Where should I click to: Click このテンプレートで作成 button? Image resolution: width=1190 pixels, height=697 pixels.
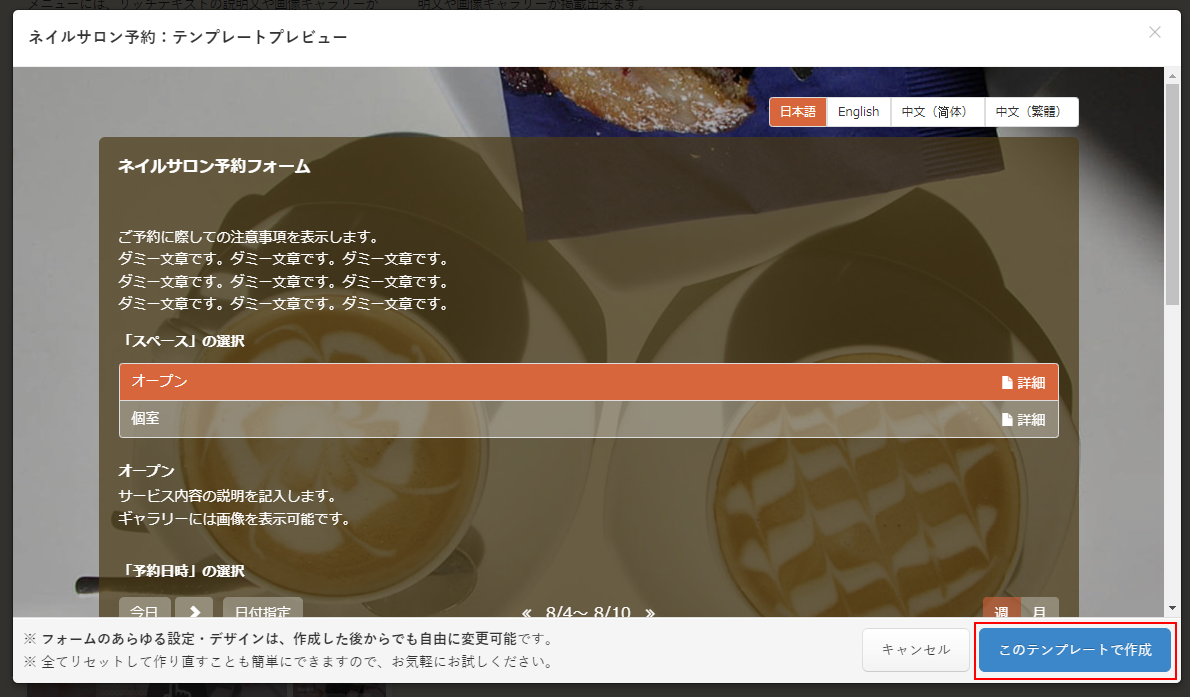click(1074, 650)
